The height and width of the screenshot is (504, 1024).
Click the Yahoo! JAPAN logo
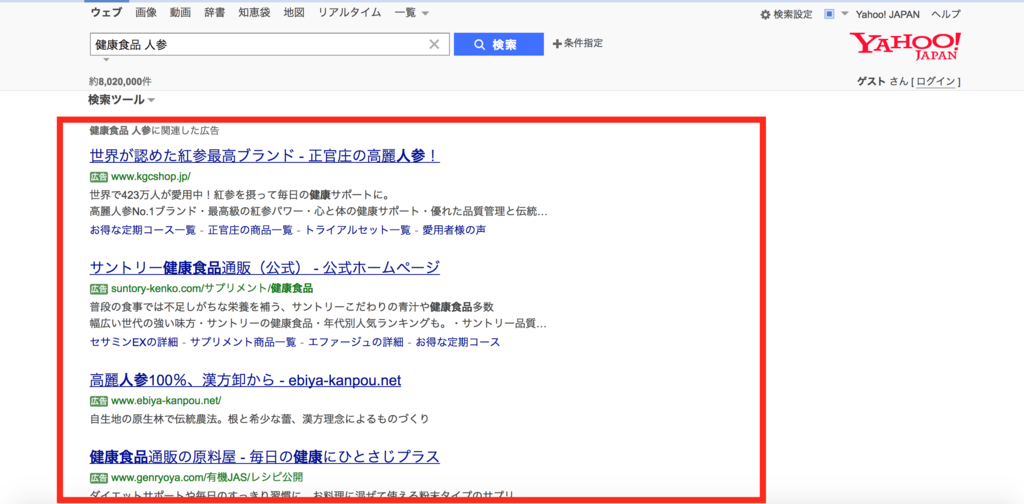coord(905,46)
